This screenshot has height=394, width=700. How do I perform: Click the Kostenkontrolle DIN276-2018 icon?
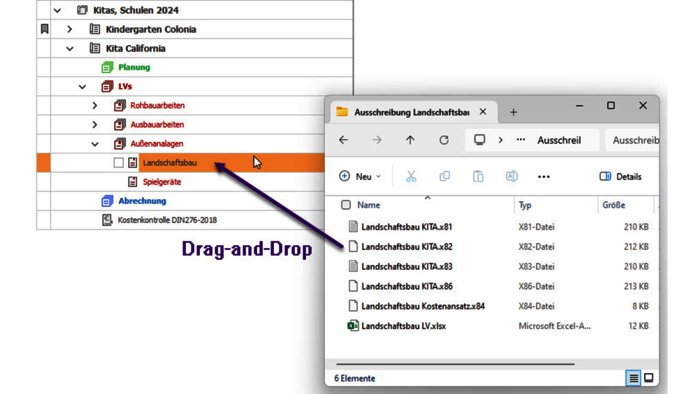[107, 220]
